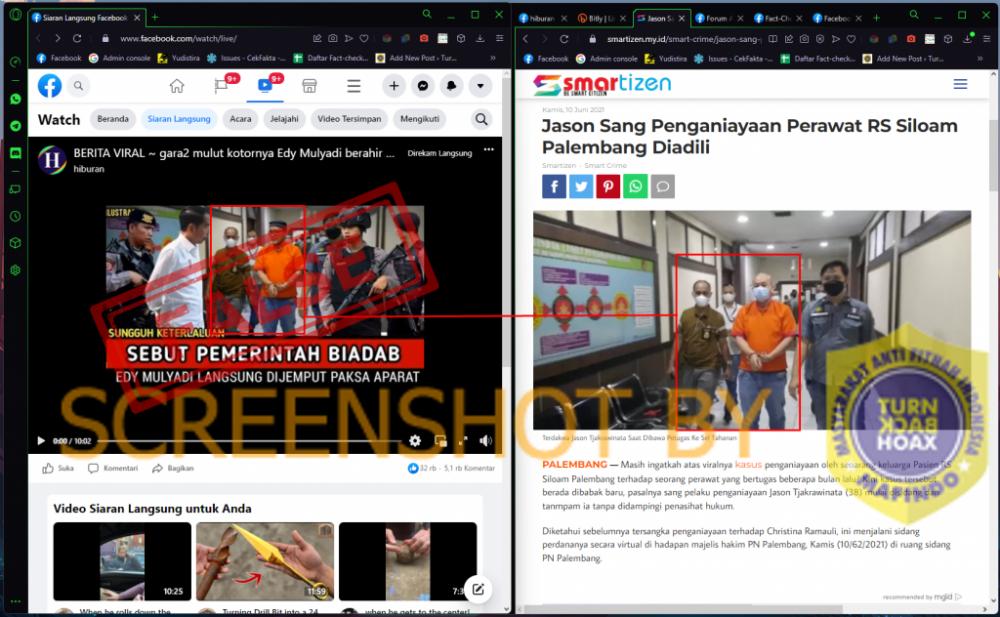Open the 10:25 video thumbnail
Viewport: 1000px width, 617px height.
pos(122,561)
